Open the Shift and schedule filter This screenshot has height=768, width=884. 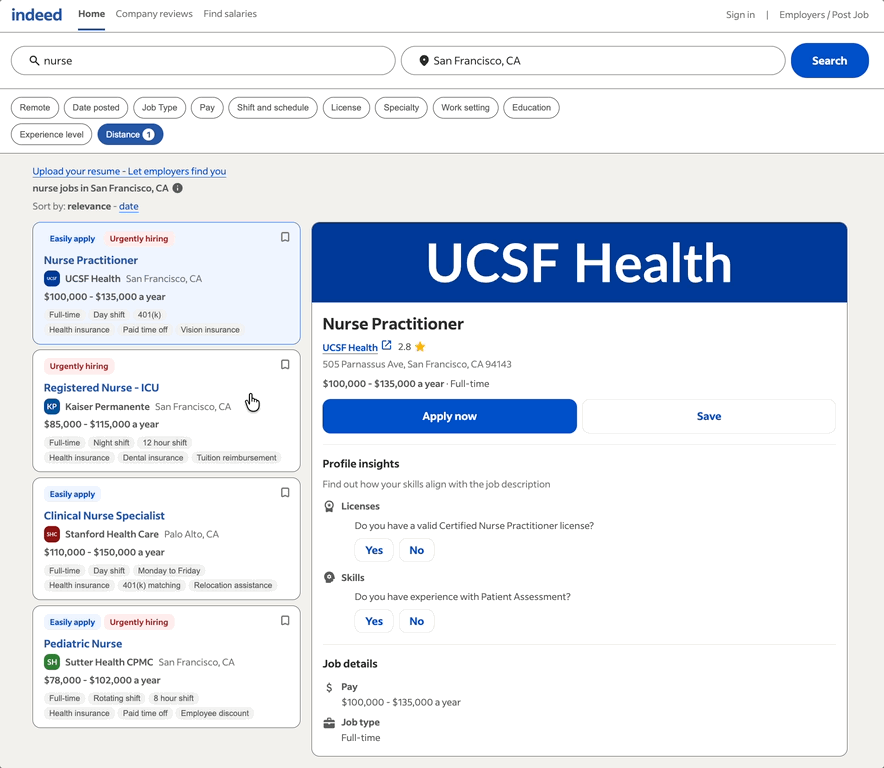pyautogui.click(x=273, y=108)
